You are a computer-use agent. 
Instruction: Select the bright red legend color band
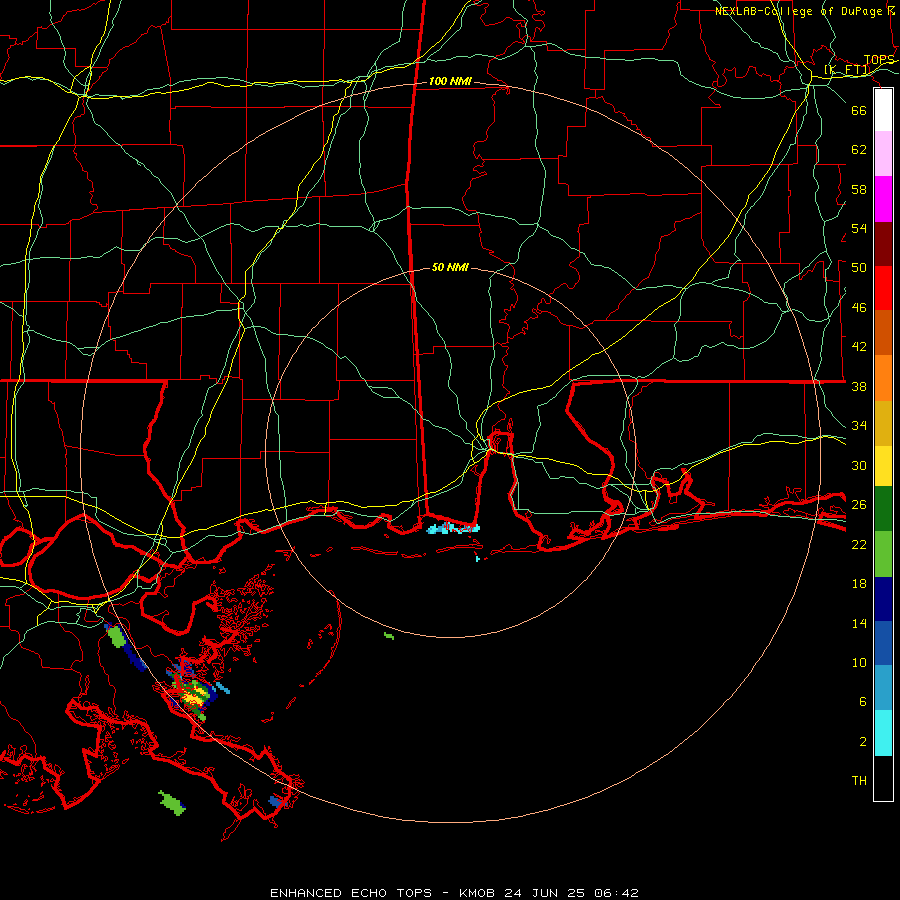[883, 288]
